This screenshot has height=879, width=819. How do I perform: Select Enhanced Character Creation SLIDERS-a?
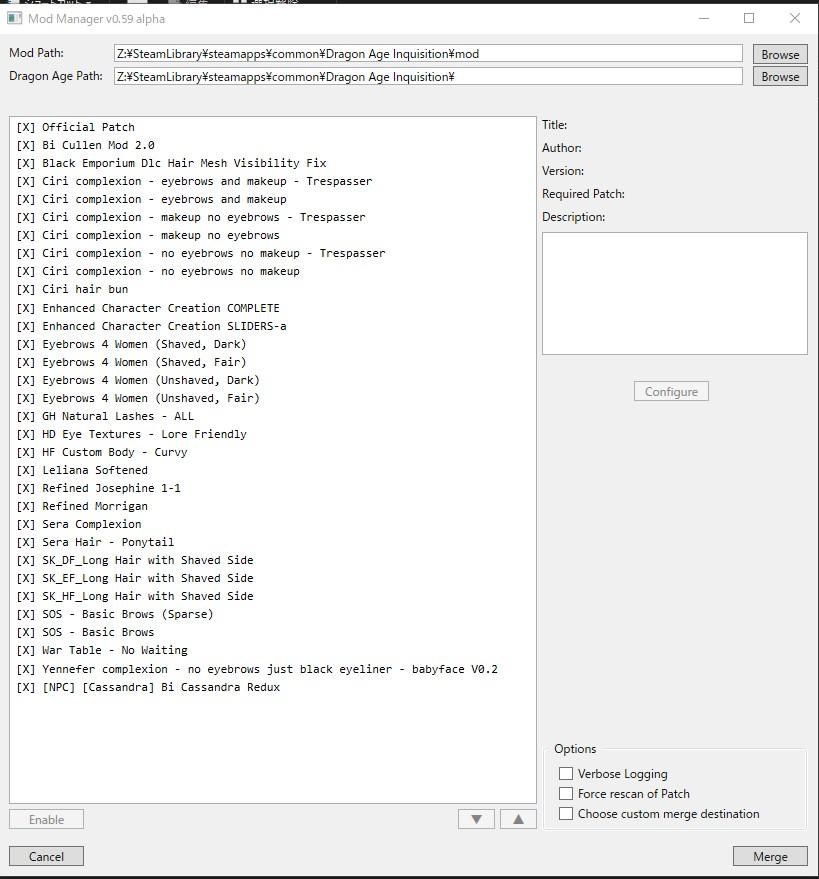coord(151,326)
